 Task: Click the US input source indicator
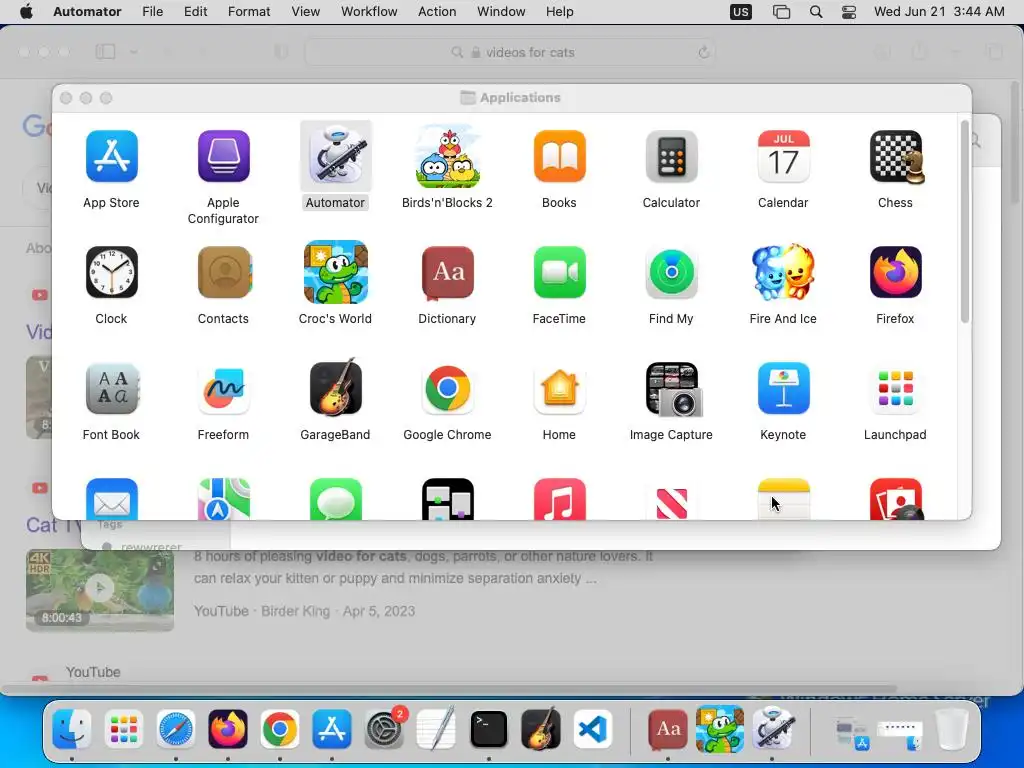coord(741,12)
